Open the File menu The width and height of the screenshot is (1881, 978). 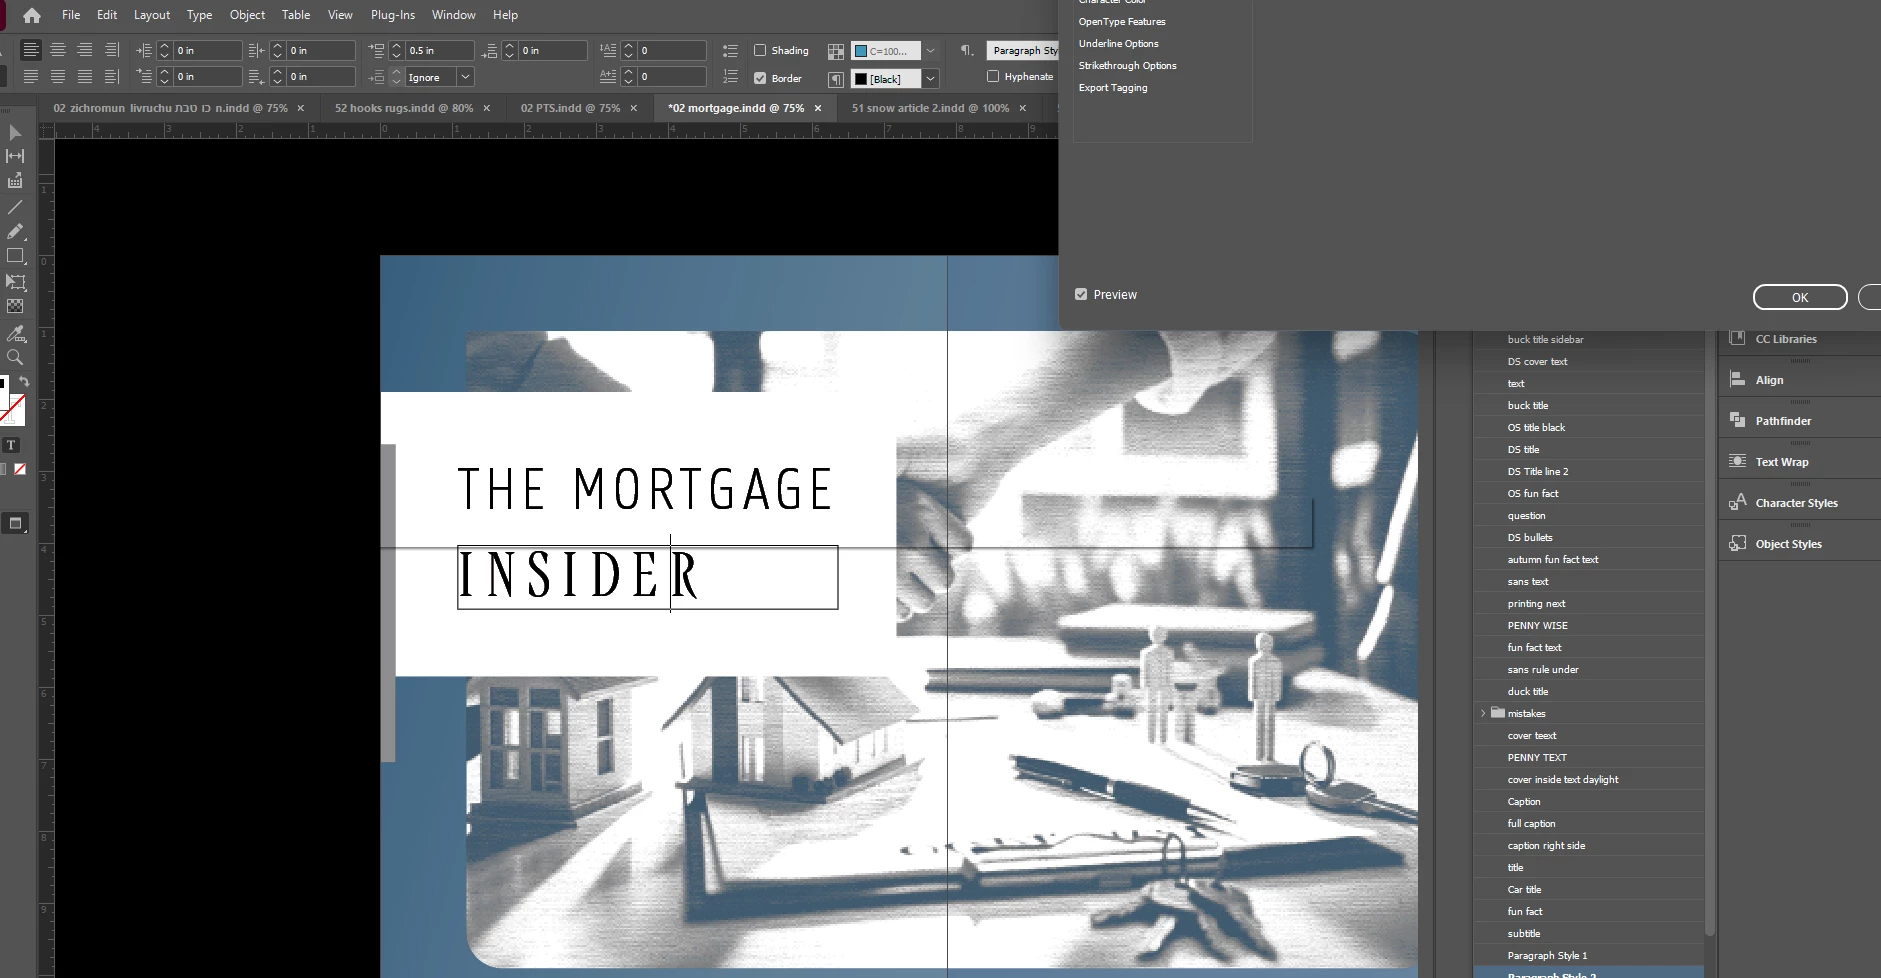(71, 15)
